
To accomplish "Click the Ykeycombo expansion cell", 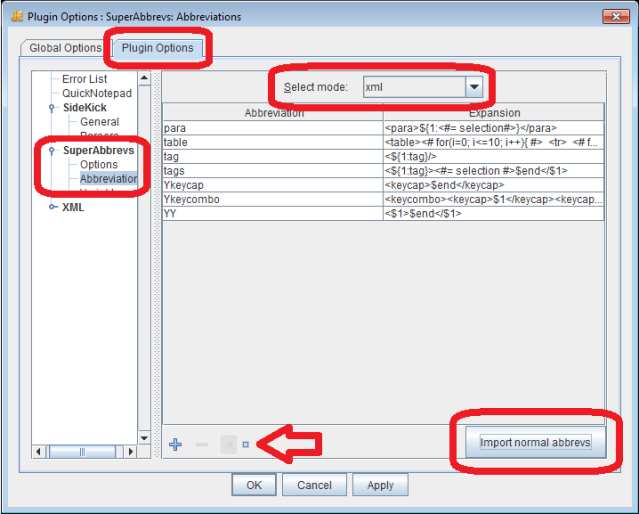I will pos(494,199).
